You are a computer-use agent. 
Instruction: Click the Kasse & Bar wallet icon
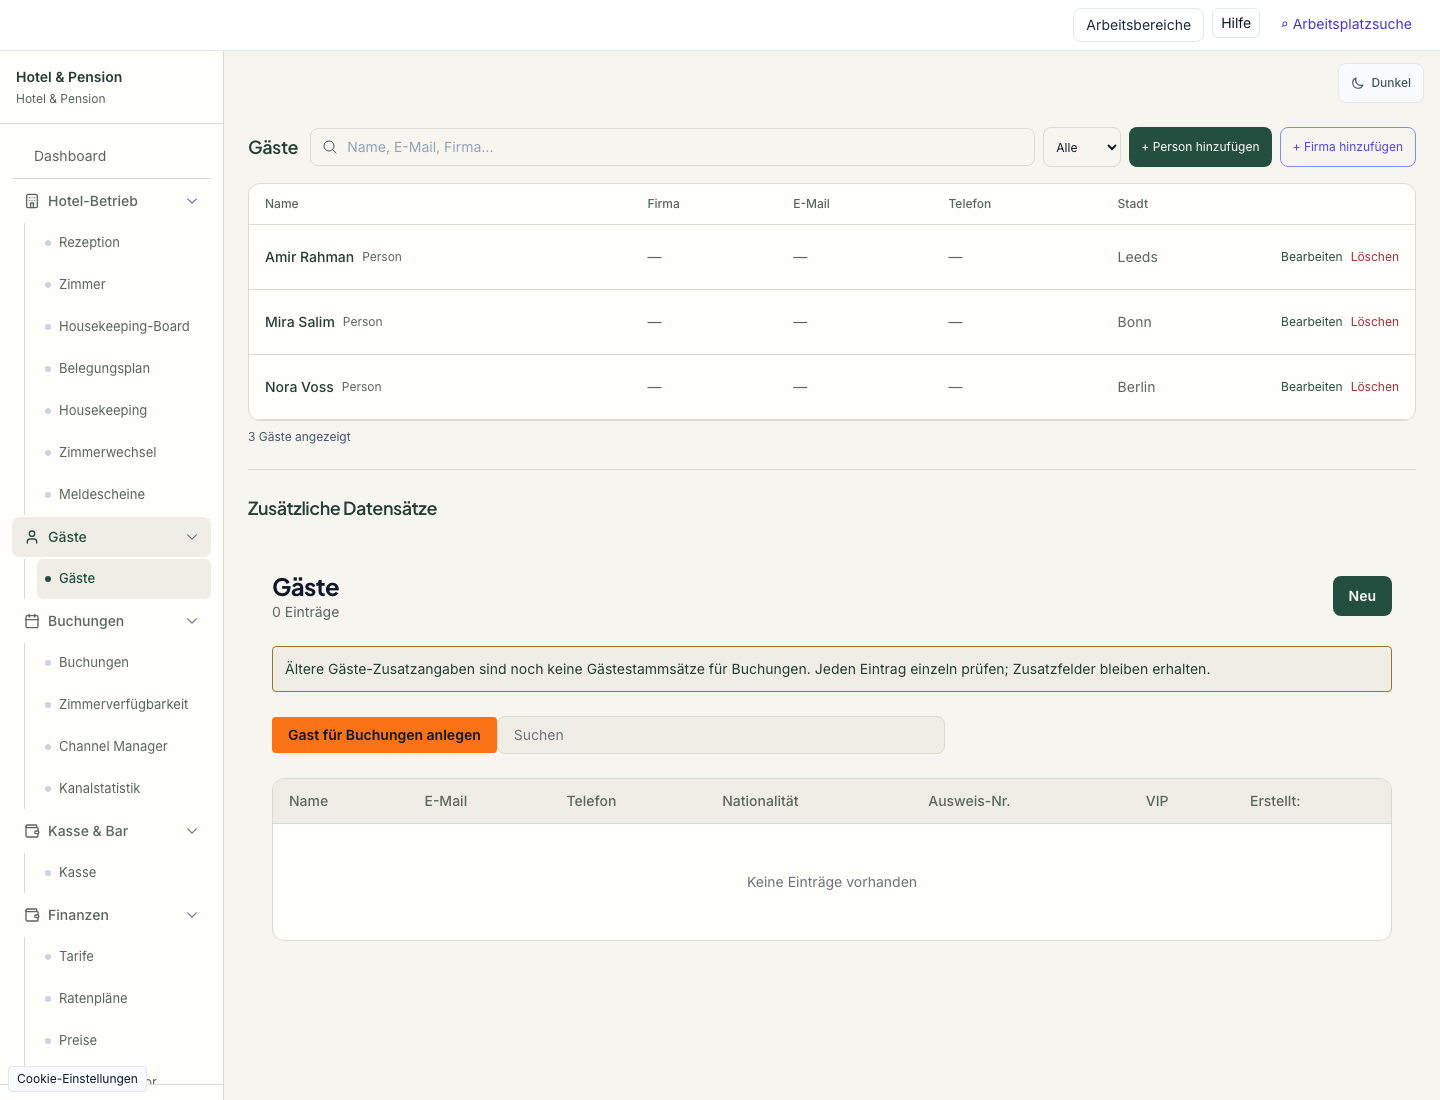click(x=32, y=831)
